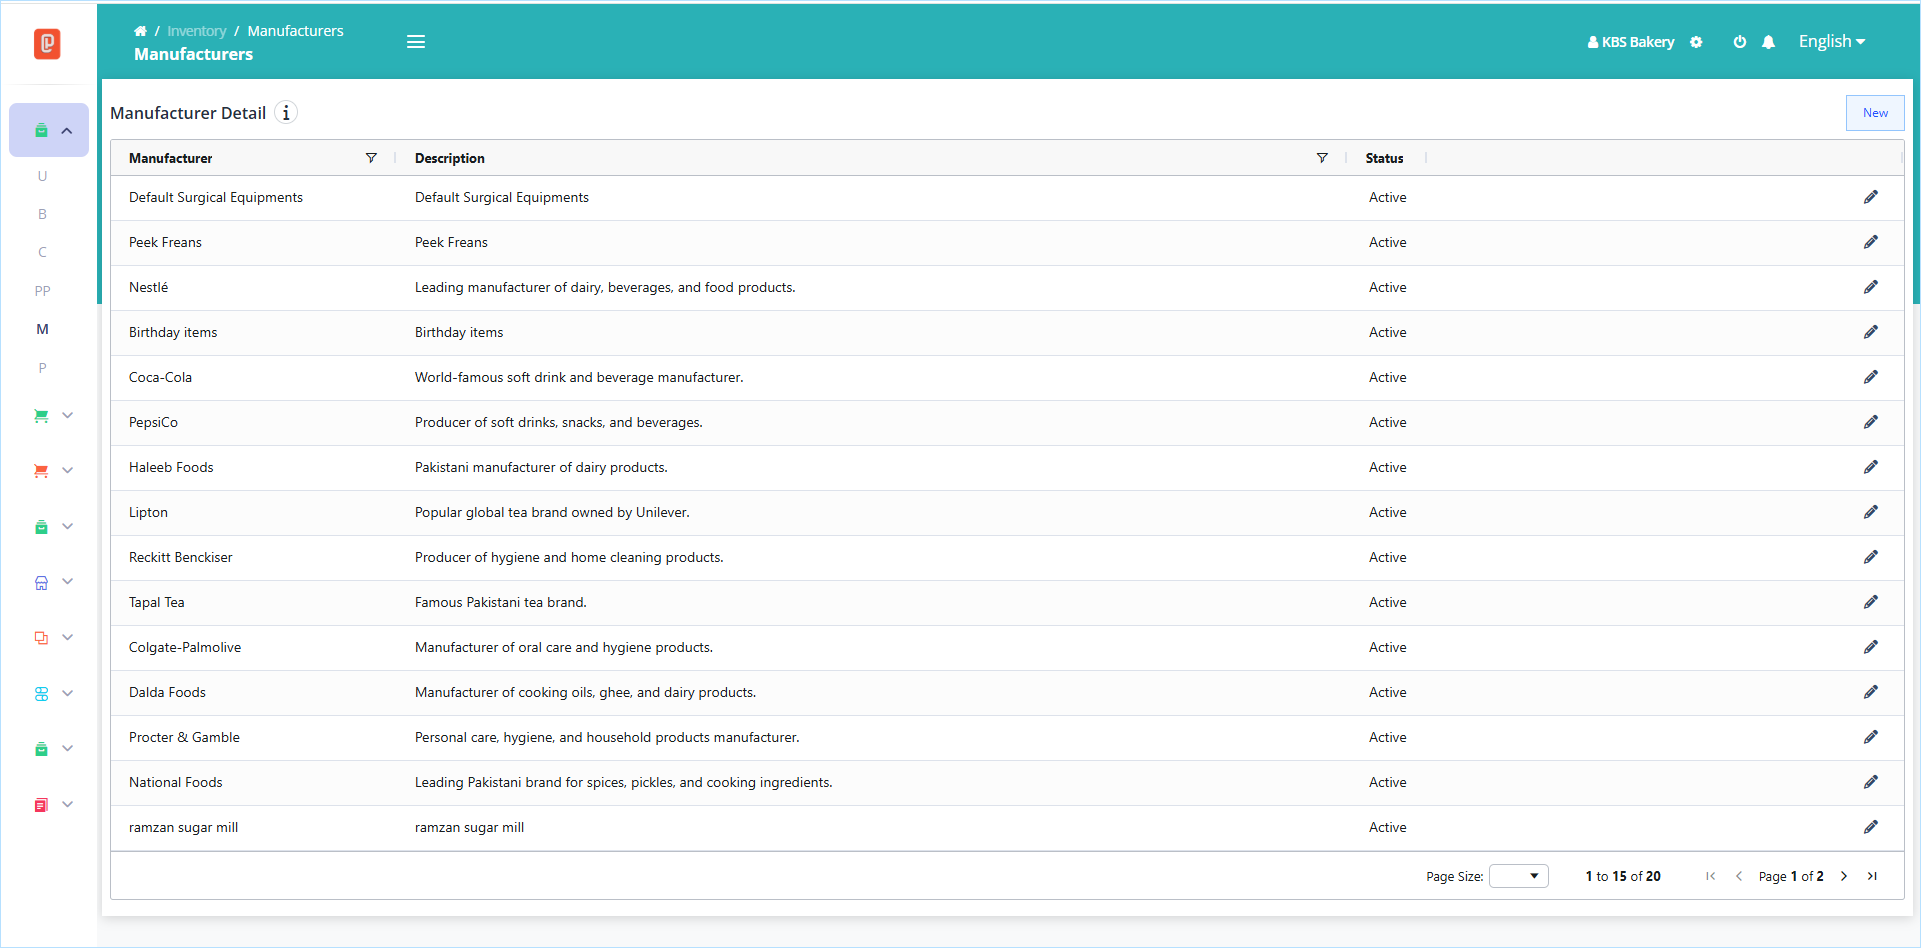This screenshot has height=948, width=1921.
Task: Open the English language dropdown
Action: coord(1831,42)
